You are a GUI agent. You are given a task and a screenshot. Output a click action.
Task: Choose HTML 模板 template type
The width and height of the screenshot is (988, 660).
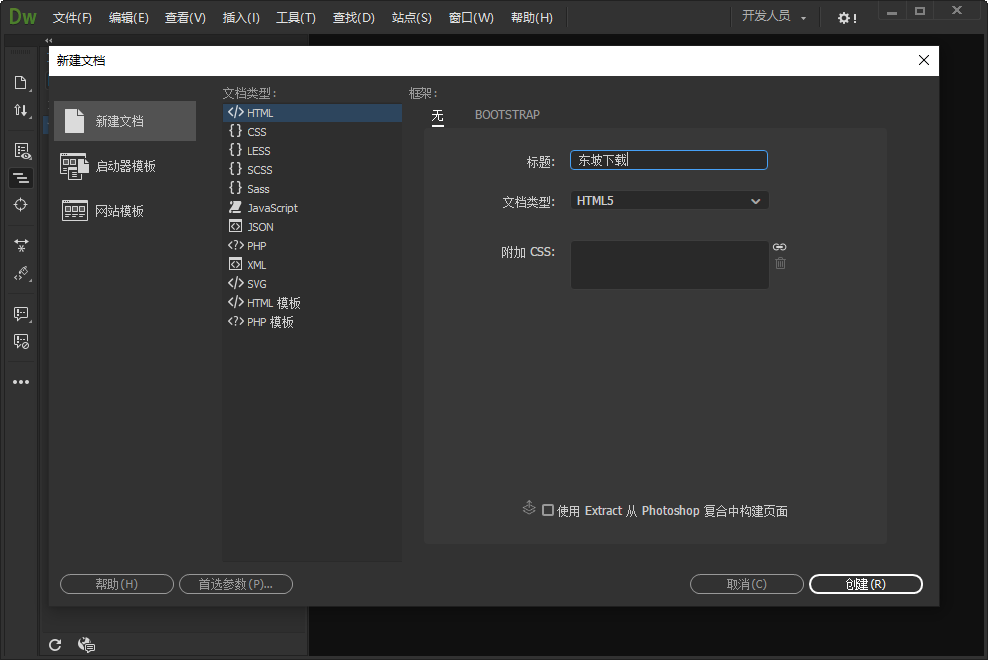click(x=312, y=303)
